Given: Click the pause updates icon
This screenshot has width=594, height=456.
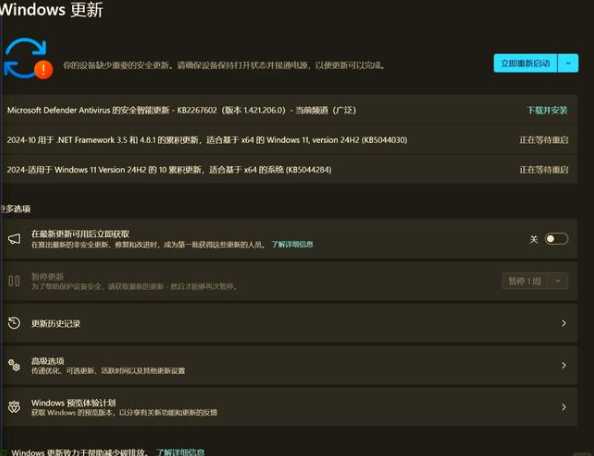Looking at the screenshot, I should 14,281.
